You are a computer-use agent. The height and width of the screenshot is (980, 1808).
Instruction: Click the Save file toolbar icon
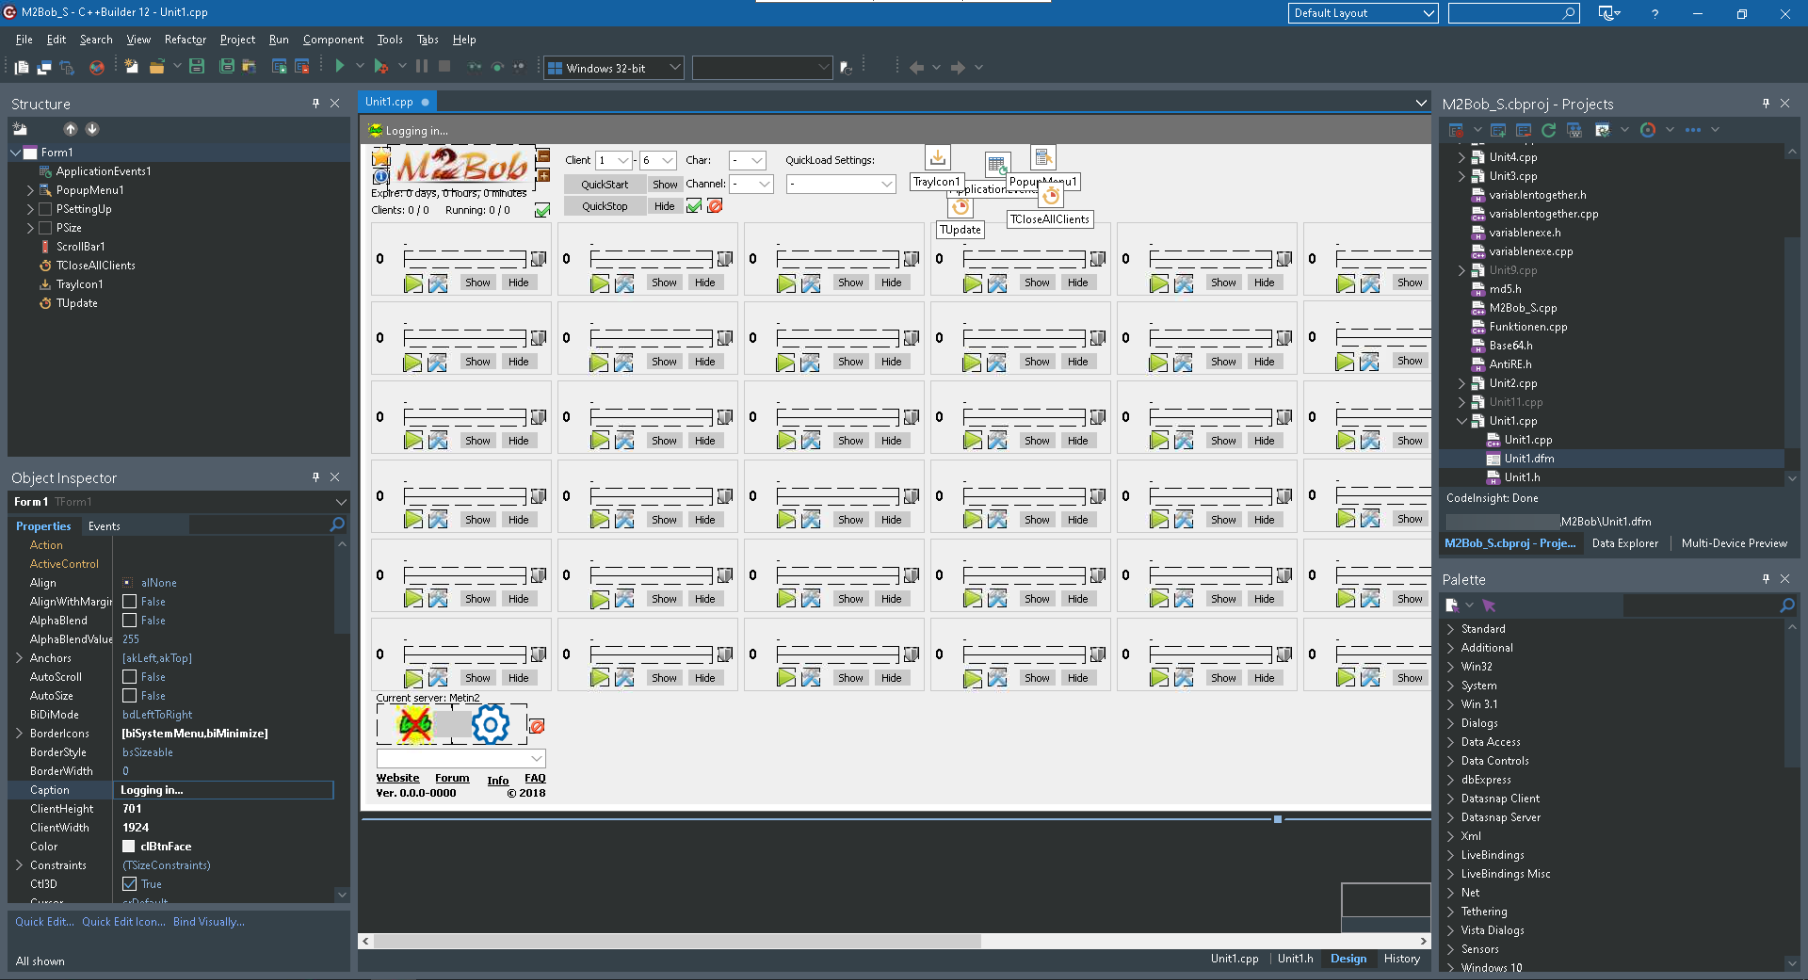pyautogui.click(x=197, y=67)
